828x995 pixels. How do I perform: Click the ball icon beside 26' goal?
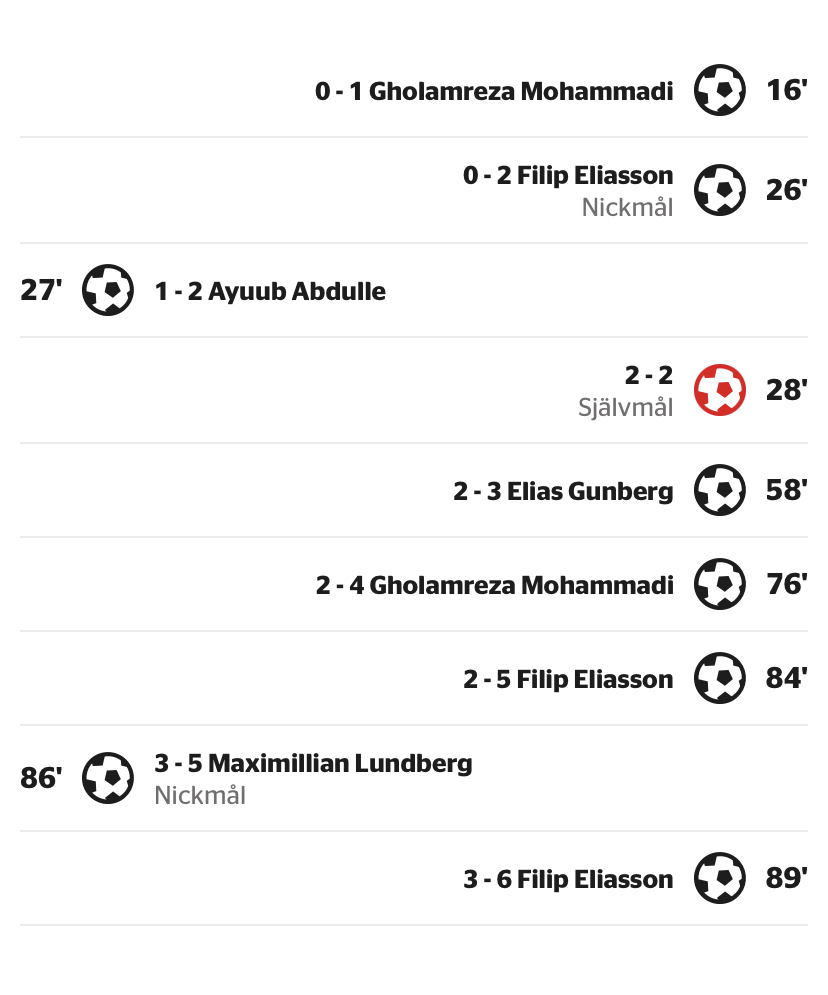(x=720, y=190)
